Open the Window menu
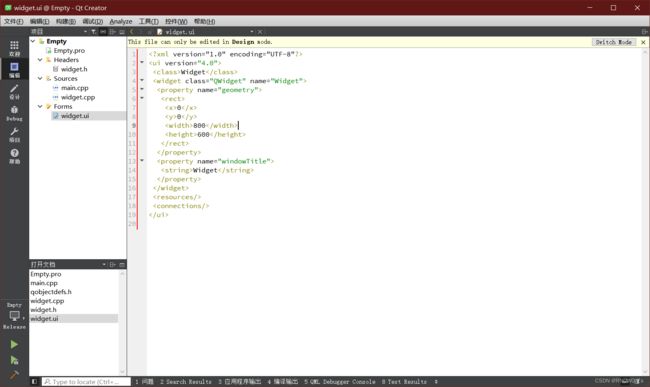Screen dimensions: 650x387 [x=176, y=21]
